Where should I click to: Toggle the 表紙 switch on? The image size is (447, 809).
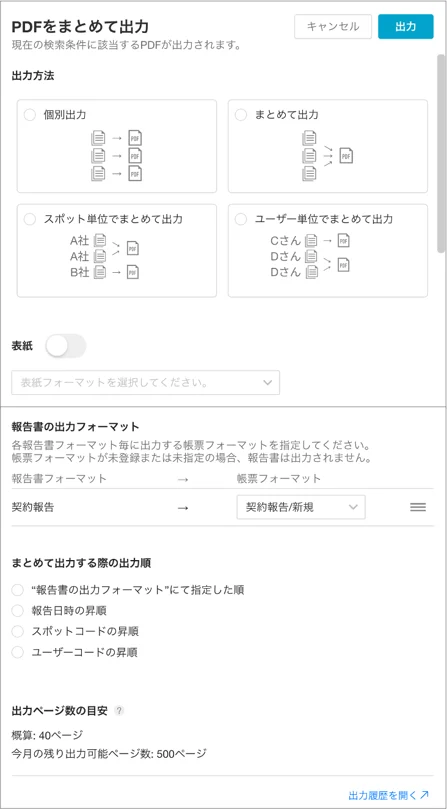66,346
